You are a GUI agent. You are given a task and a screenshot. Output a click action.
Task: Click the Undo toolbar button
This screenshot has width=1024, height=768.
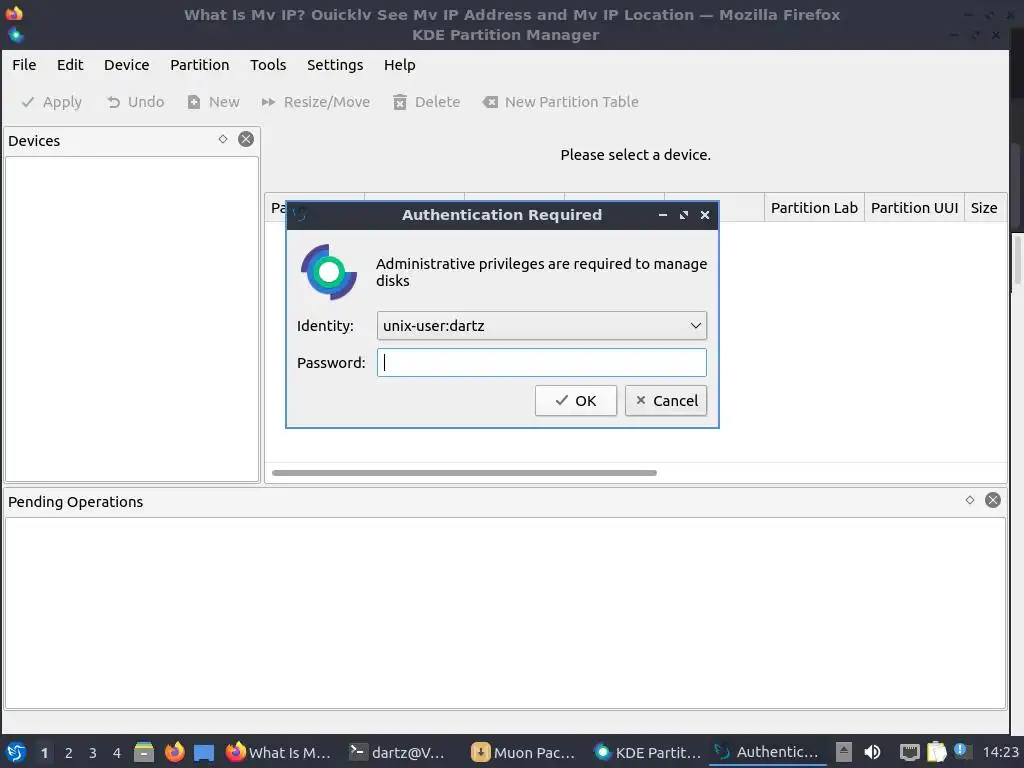[x=136, y=102]
